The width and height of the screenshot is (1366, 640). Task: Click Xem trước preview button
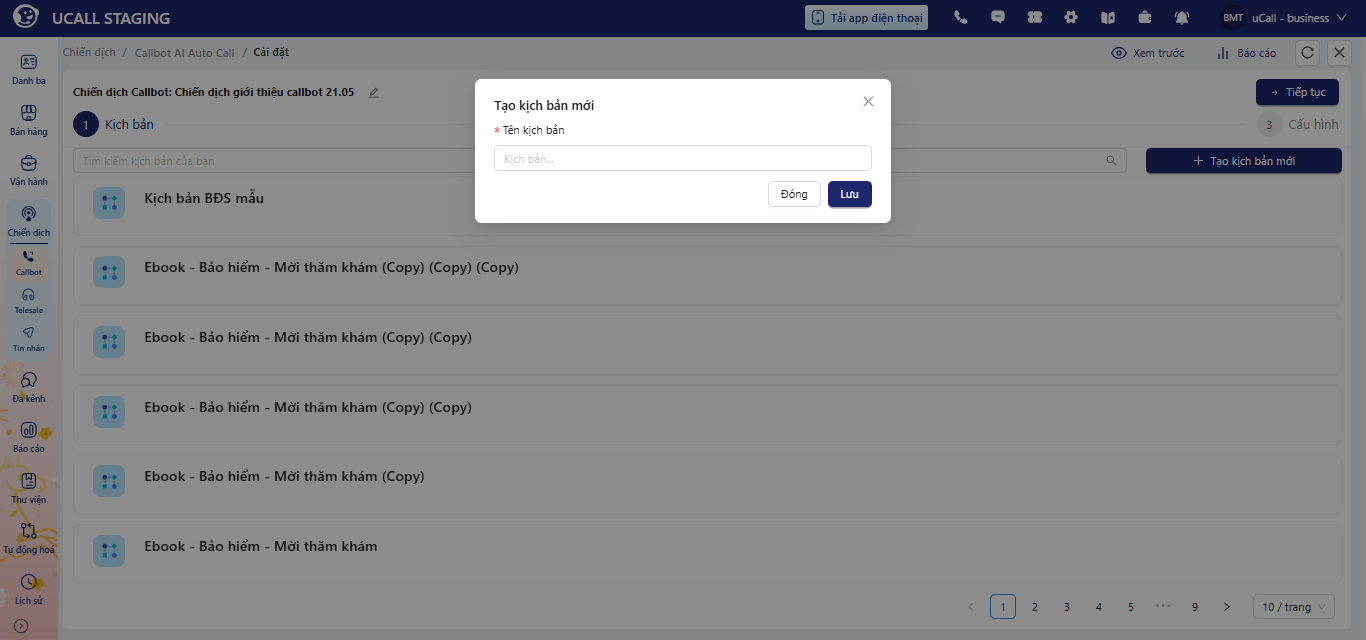(1148, 53)
